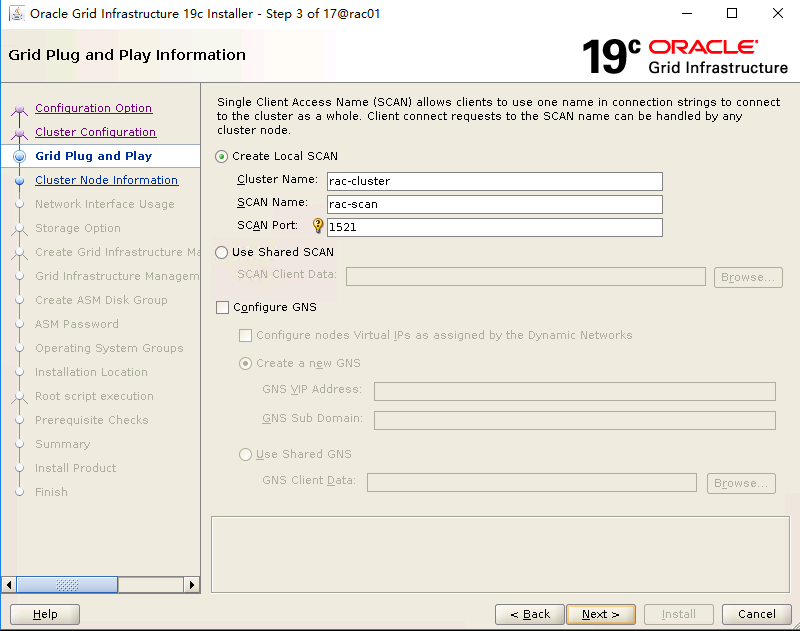This screenshot has height=631, width=800.
Task: Click the sidebar scroll left arrow
Action: tap(9, 585)
